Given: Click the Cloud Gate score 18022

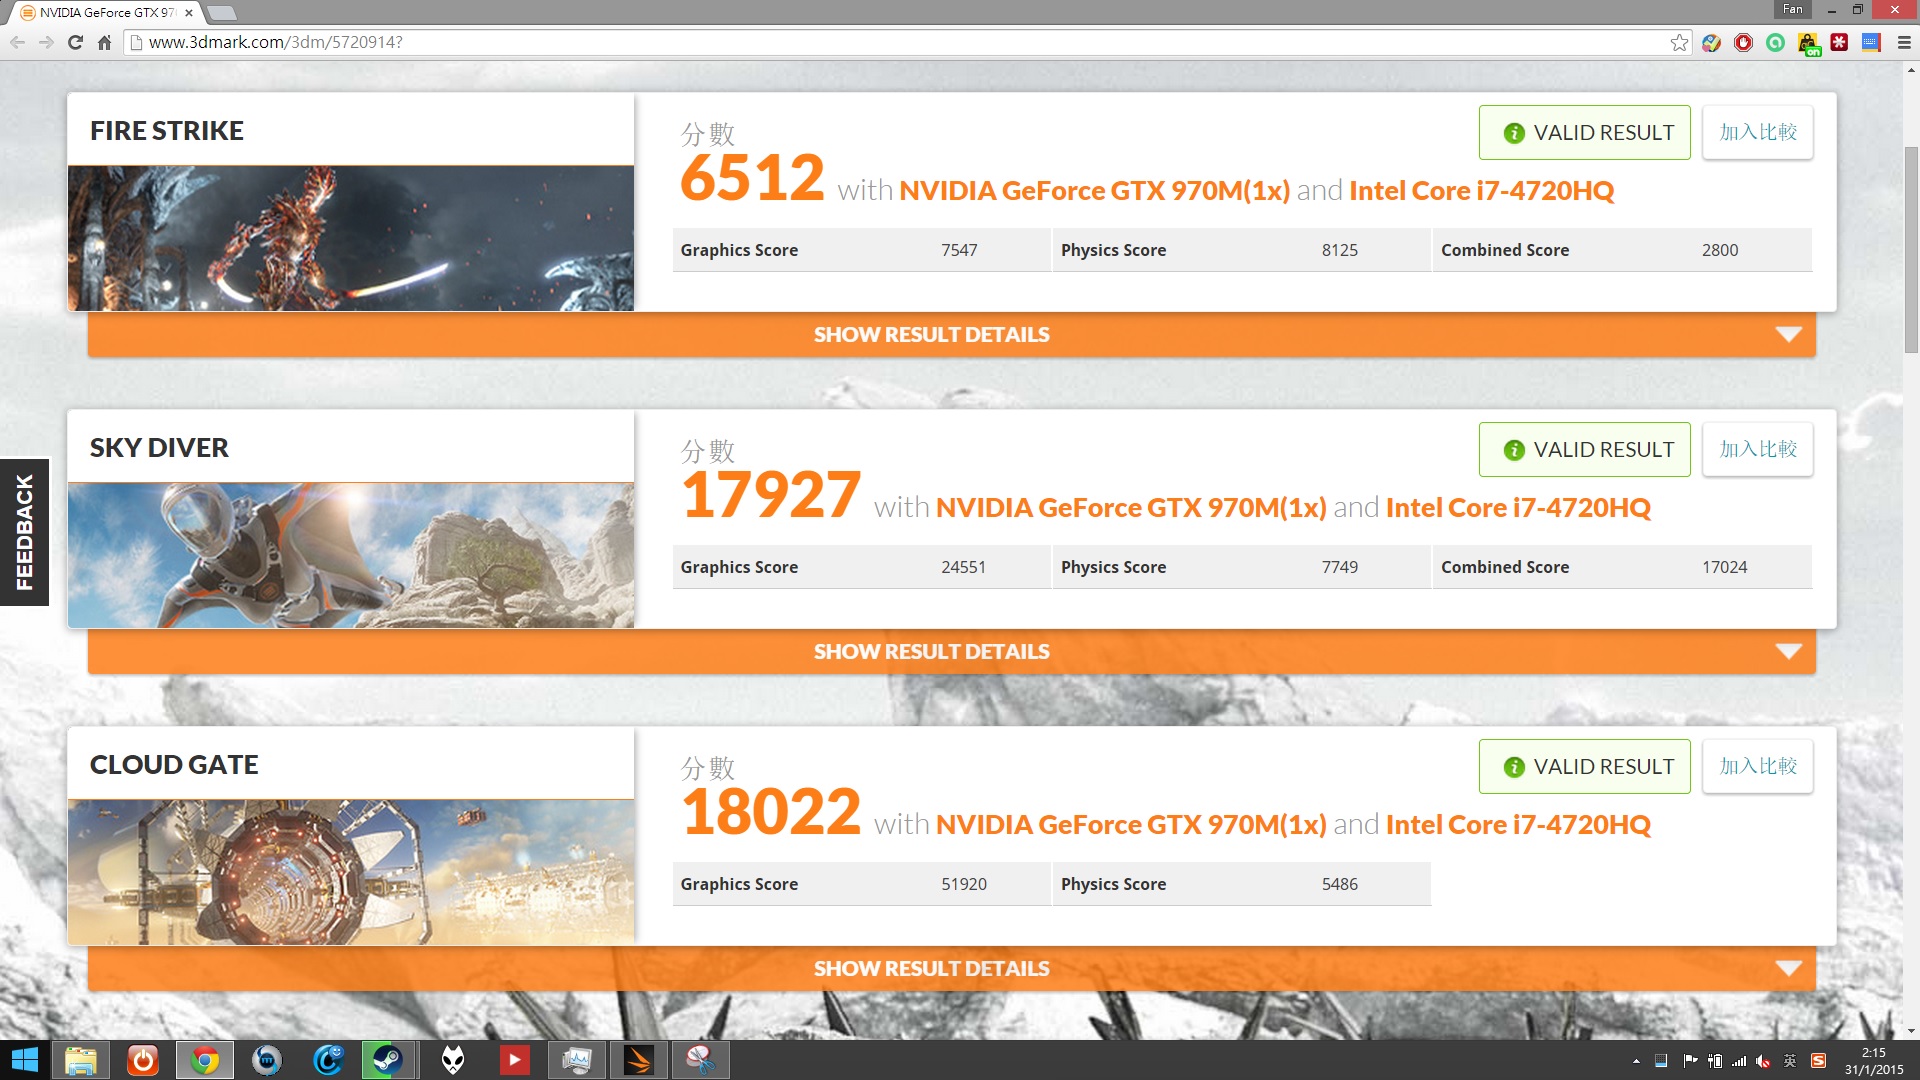Looking at the screenshot, I should tap(770, 812).
